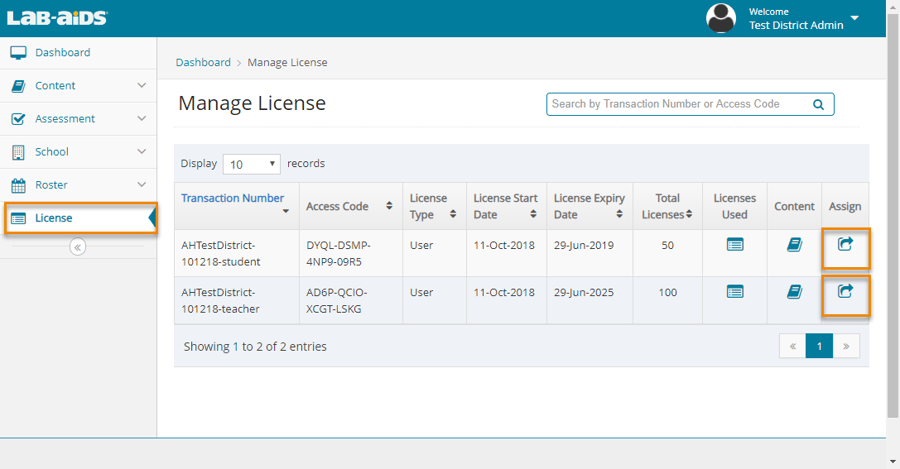Click page 1 in the pagination

pyautogui.click(x=819, y=346)
